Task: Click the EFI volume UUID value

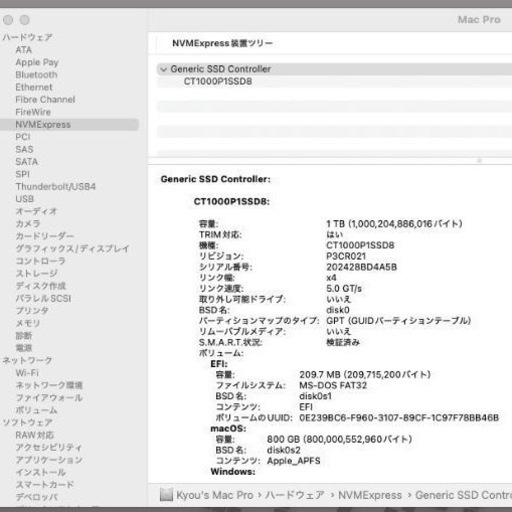Action: [399, 418]
